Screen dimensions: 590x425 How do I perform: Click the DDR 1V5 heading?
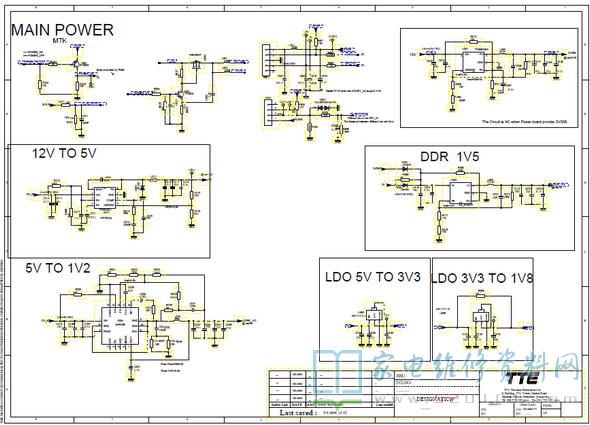[449, 156]
